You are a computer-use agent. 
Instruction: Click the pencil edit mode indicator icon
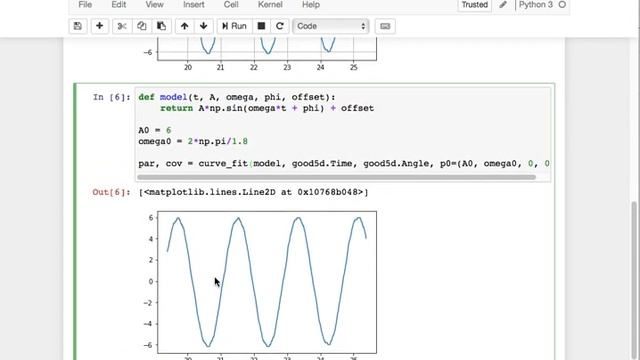(503, 5)
